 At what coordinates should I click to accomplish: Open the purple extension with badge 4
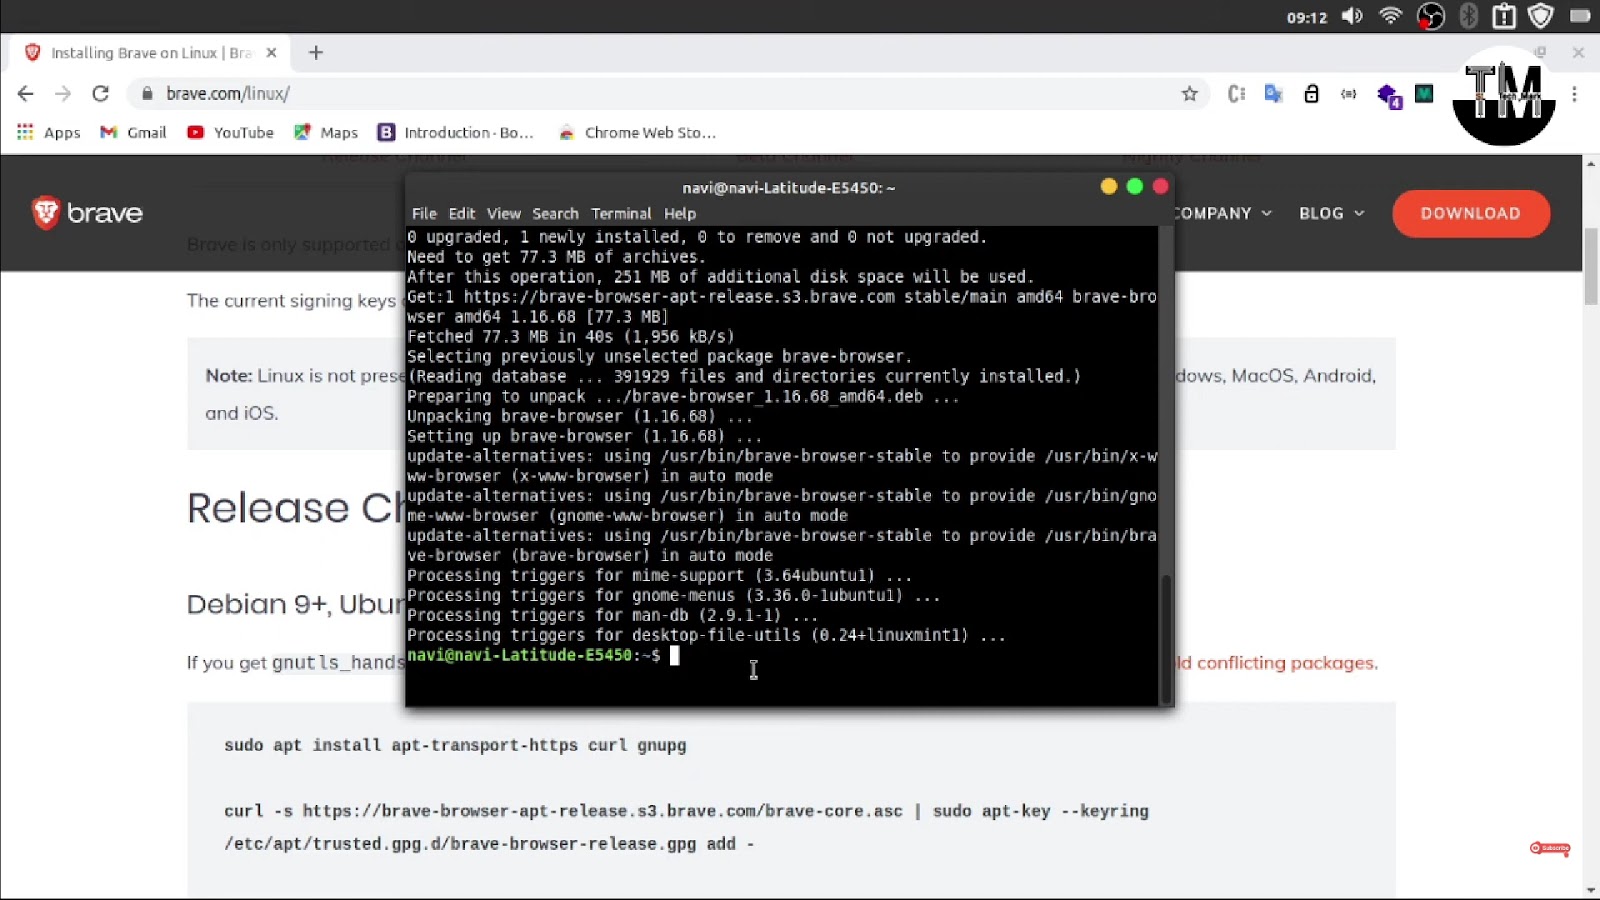[1388, 93]
